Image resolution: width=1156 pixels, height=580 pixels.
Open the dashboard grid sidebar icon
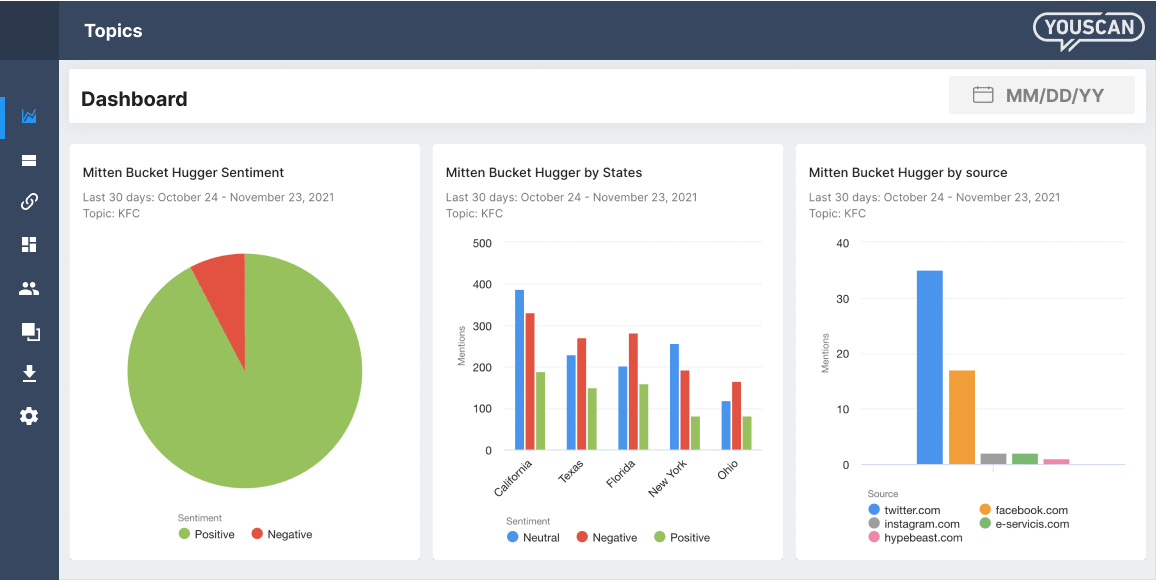(29, 245)
